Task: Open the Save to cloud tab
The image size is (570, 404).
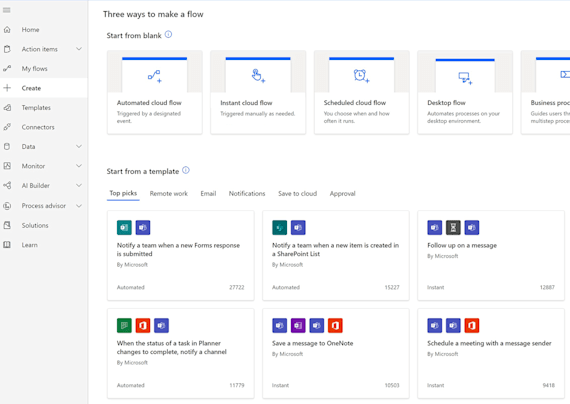Action: pyautogui.click(x=297, y=193)
